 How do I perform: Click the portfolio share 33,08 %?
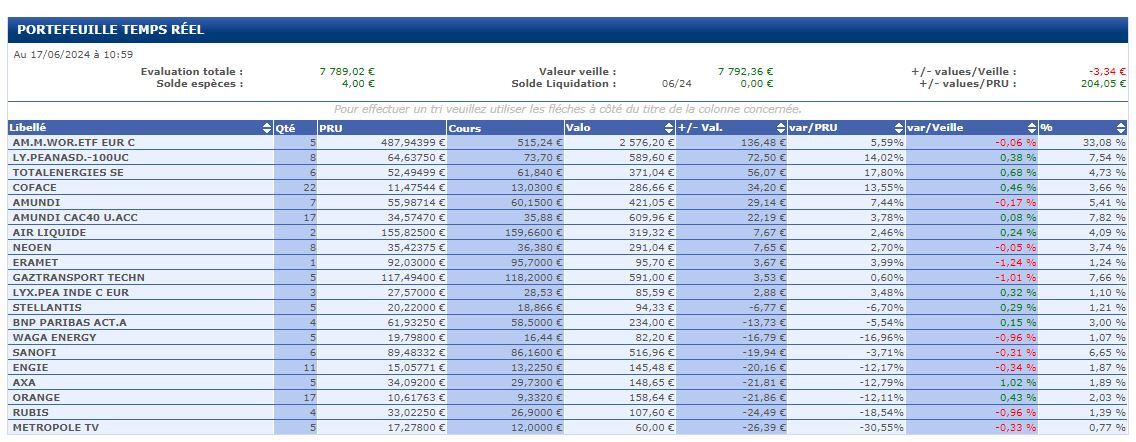coord(1104,143)
